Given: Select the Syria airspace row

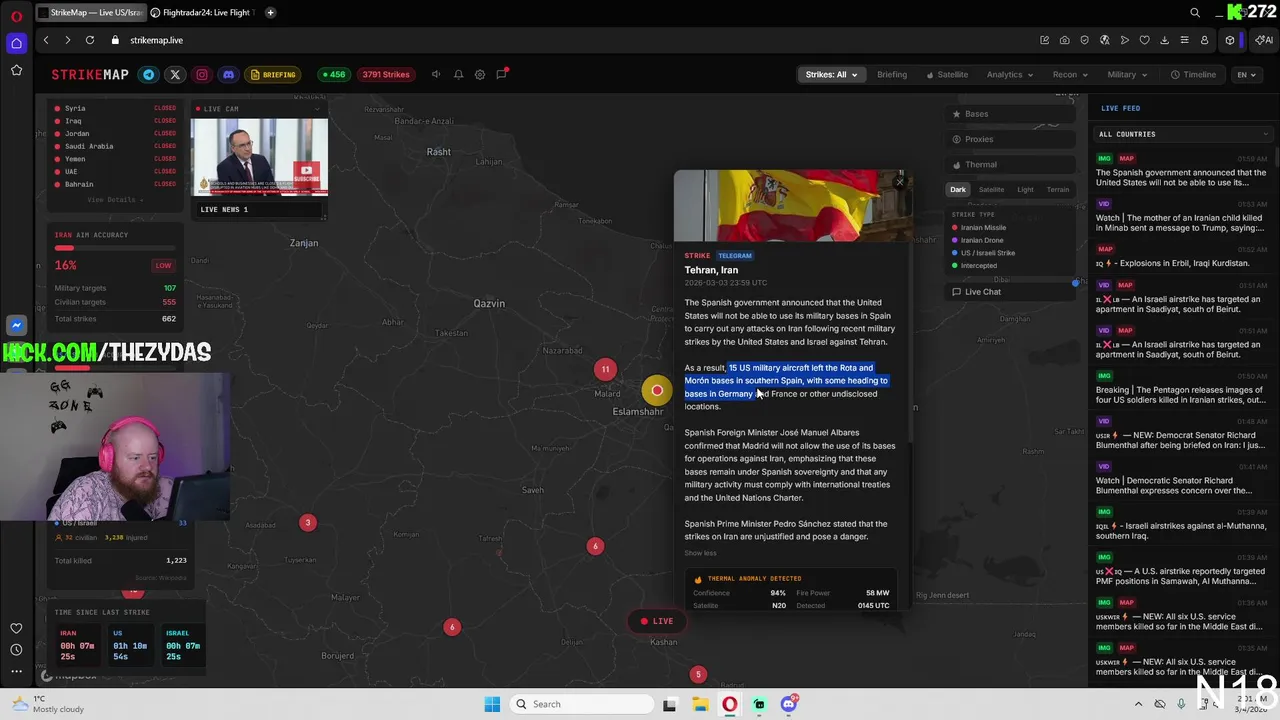Looking at the screenshot, I should click(x=115, y=108).
